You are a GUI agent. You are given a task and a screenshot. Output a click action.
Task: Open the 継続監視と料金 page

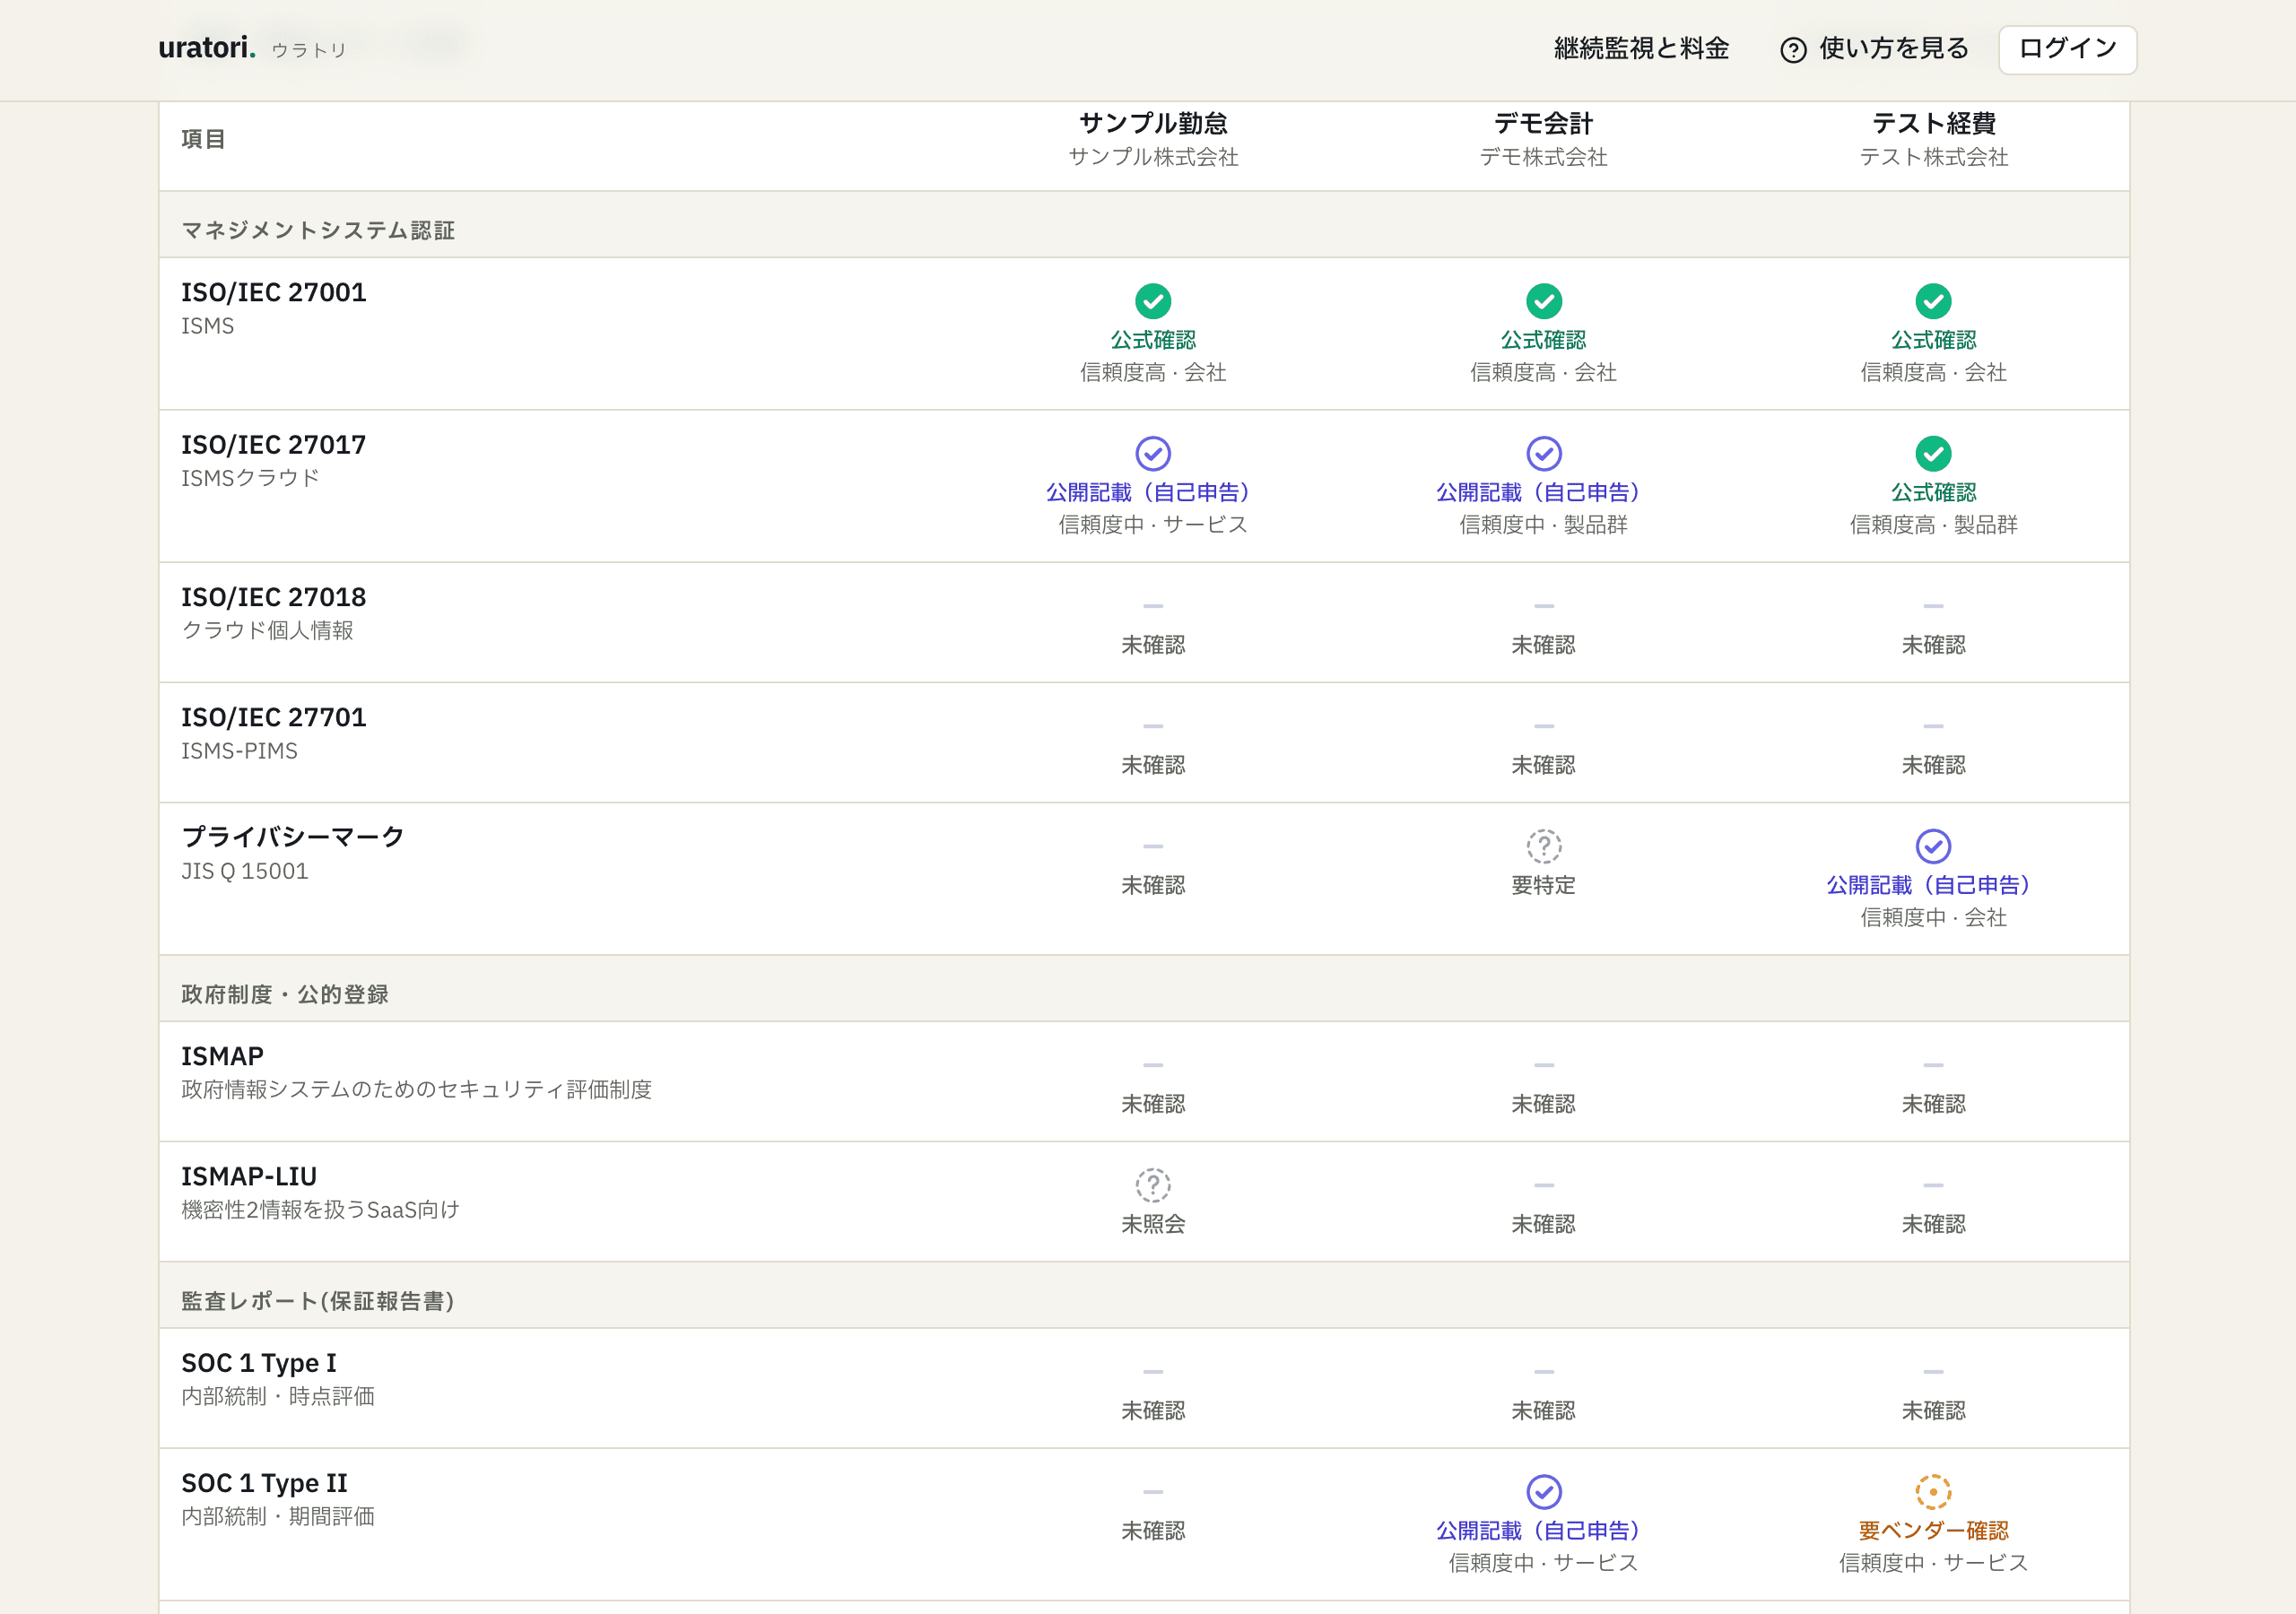click(x=1641, y=49)
